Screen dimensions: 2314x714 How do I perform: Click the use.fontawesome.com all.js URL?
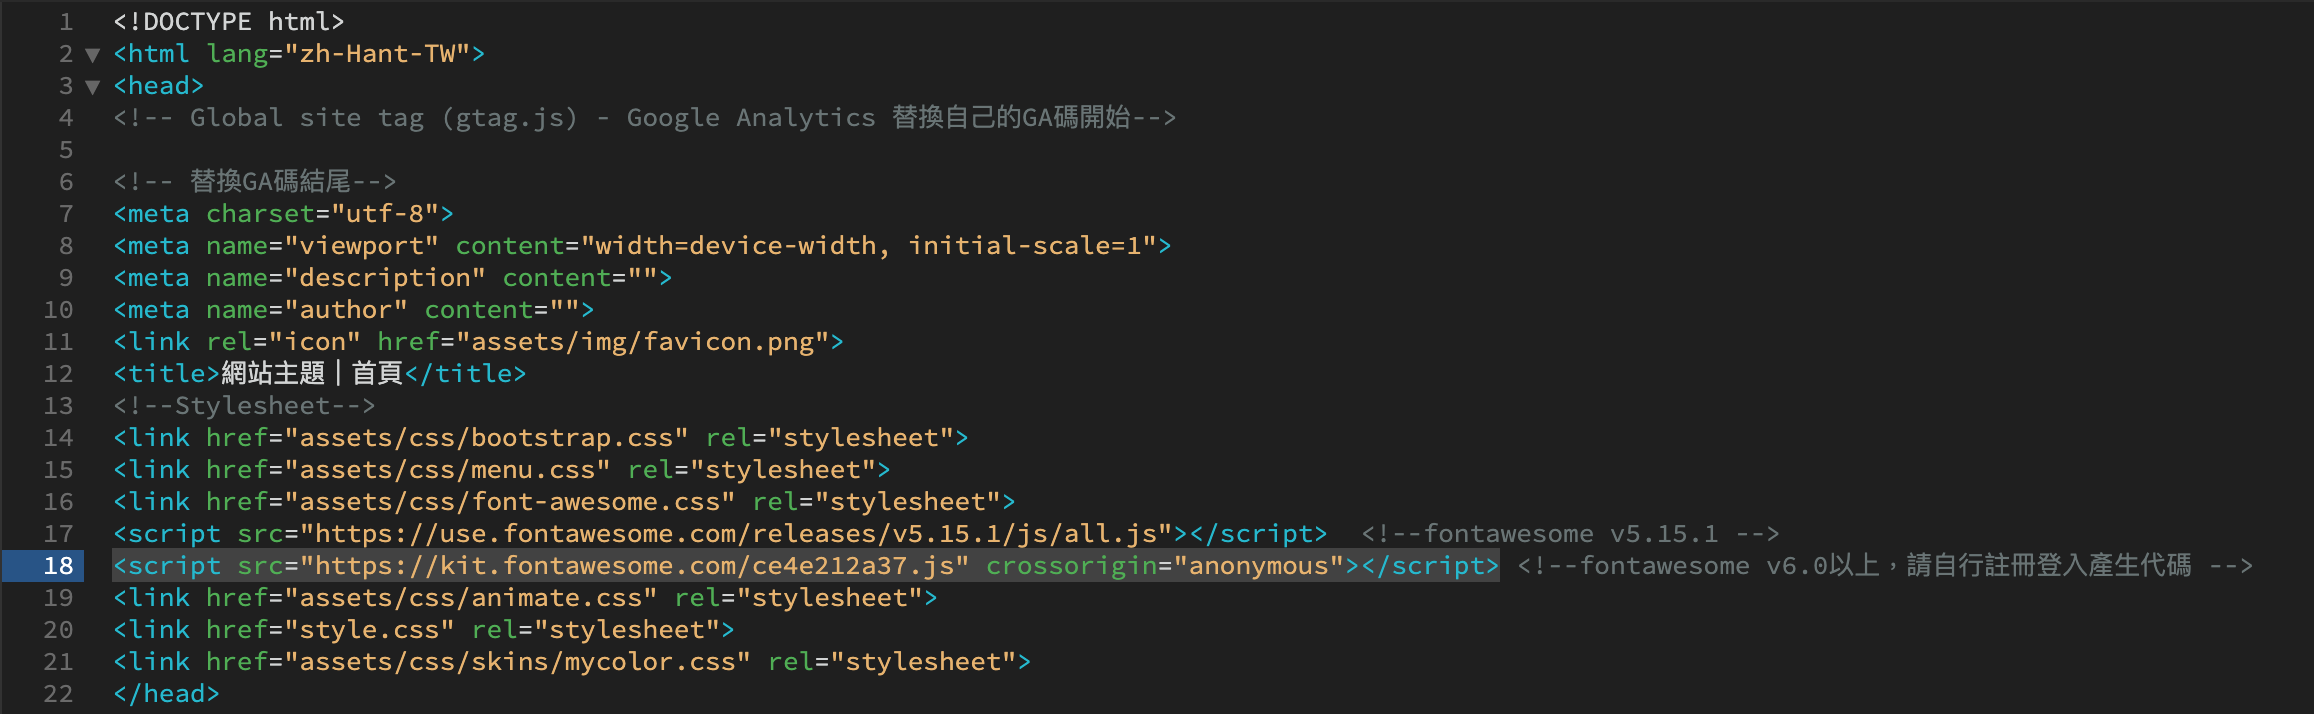coord(736,534)
